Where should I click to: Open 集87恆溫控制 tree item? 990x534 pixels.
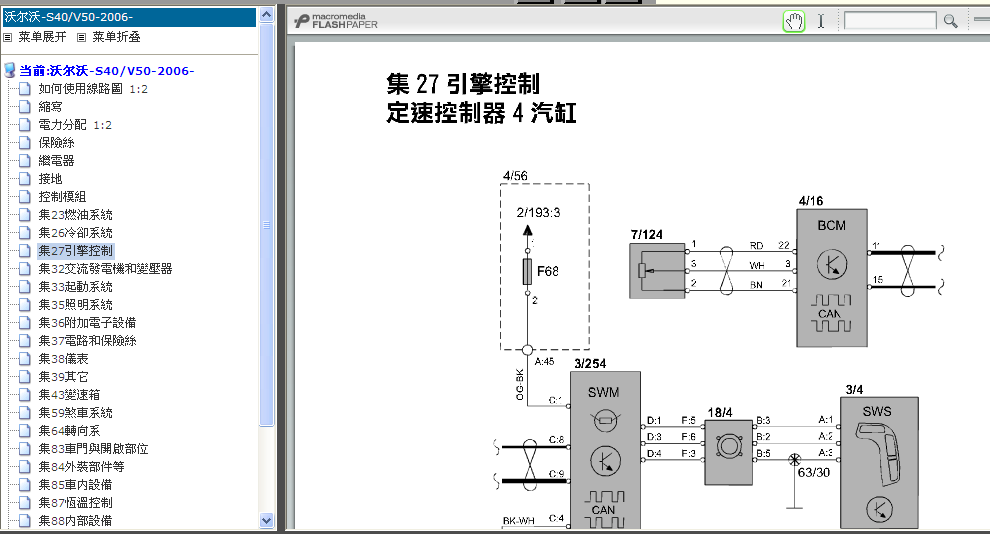(x=75, y=502)
